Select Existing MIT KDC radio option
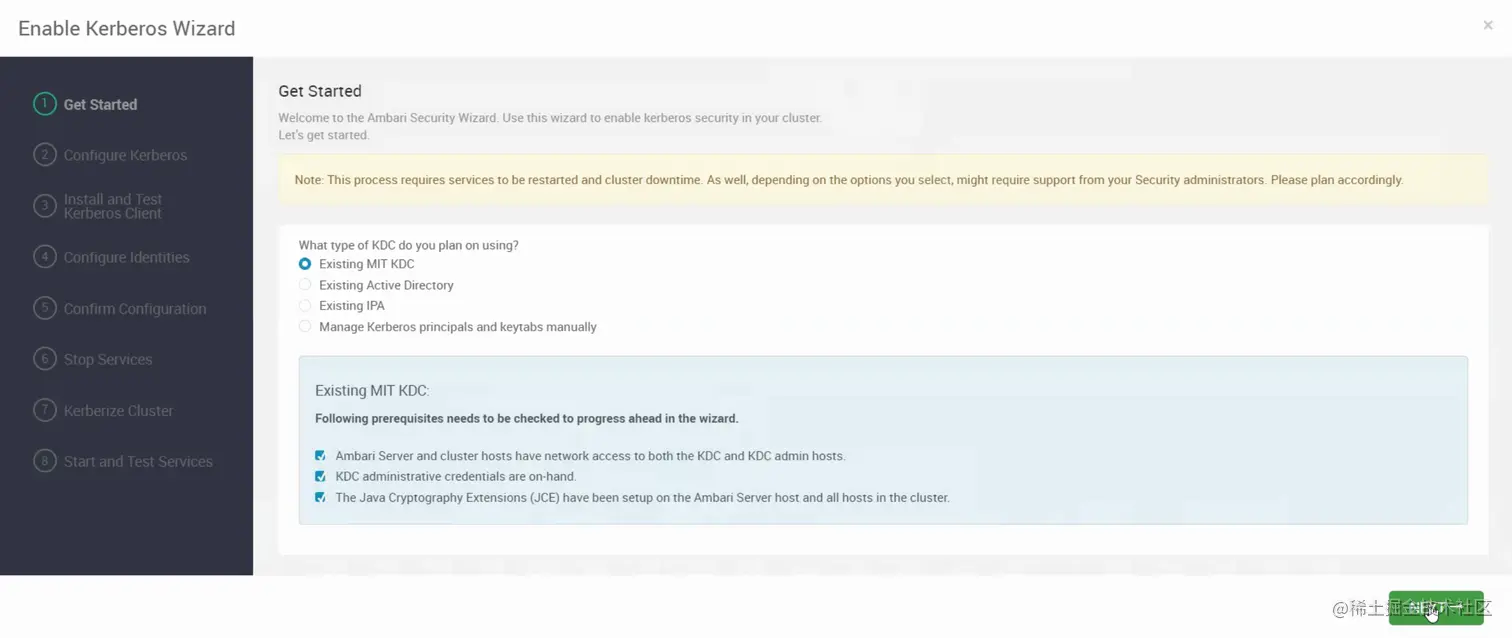 click(305, 264)
